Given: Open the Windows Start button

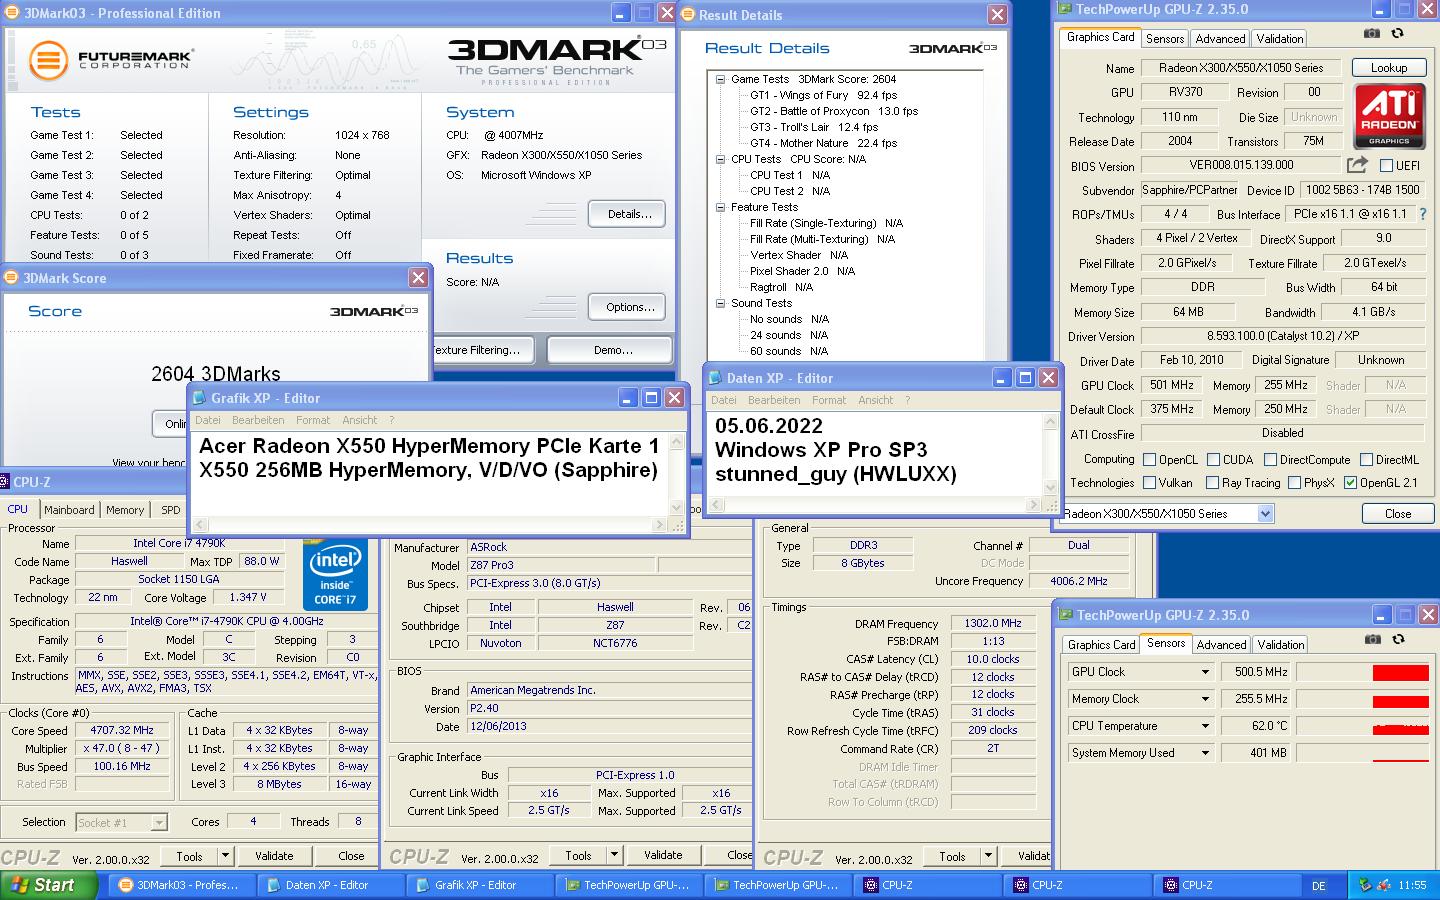Looking at the screenshot, I should pos(50,885).
